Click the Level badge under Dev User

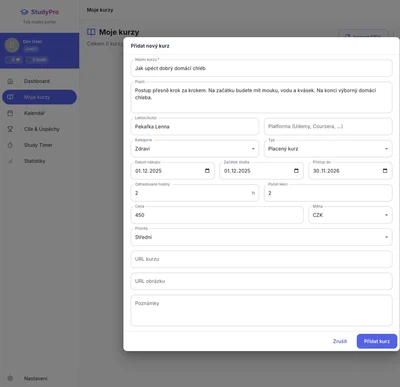31,49
